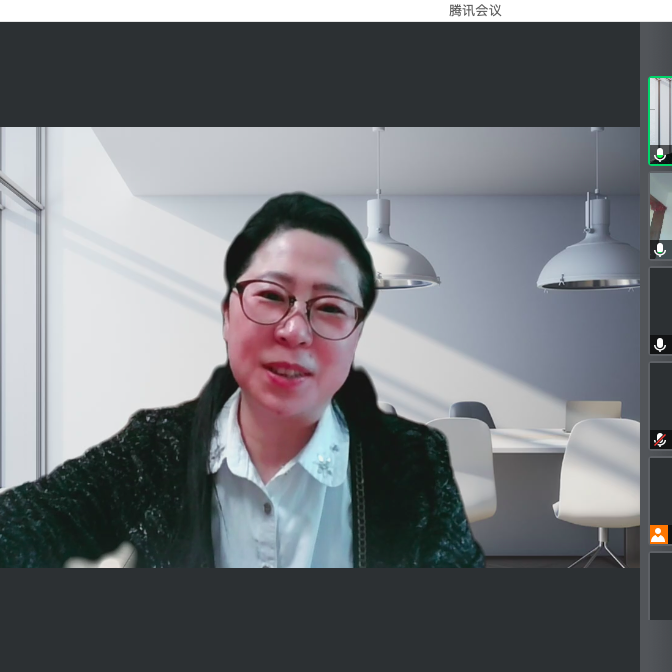Click the main speaker video feed
672x672 pixels.
click(320, 347)
